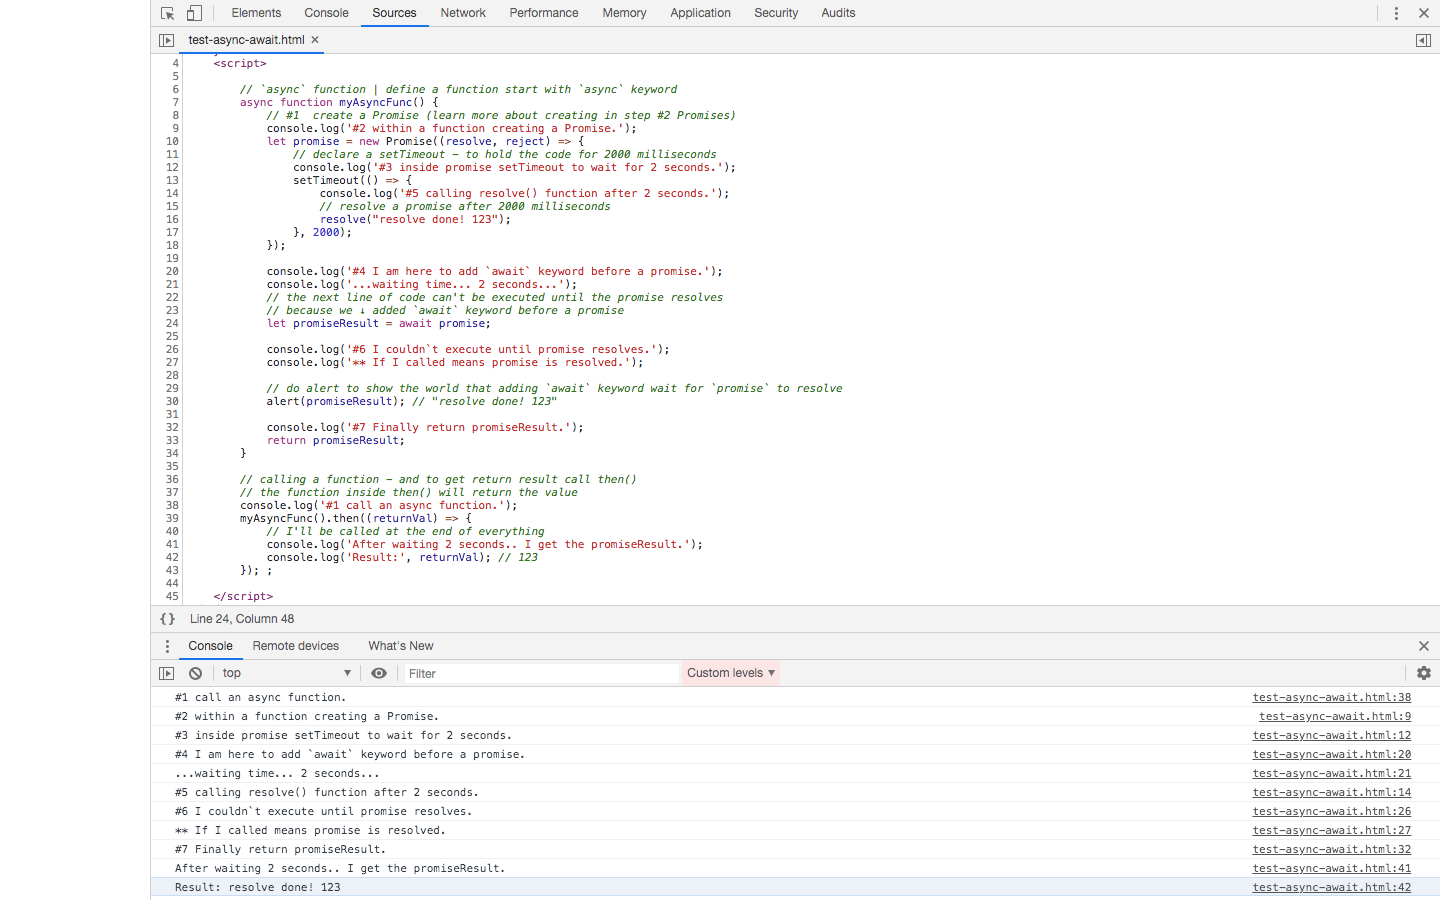This screenshot has height=900, width=1440.
Task: Click the live expression eye icon
Action: (379, 673)
